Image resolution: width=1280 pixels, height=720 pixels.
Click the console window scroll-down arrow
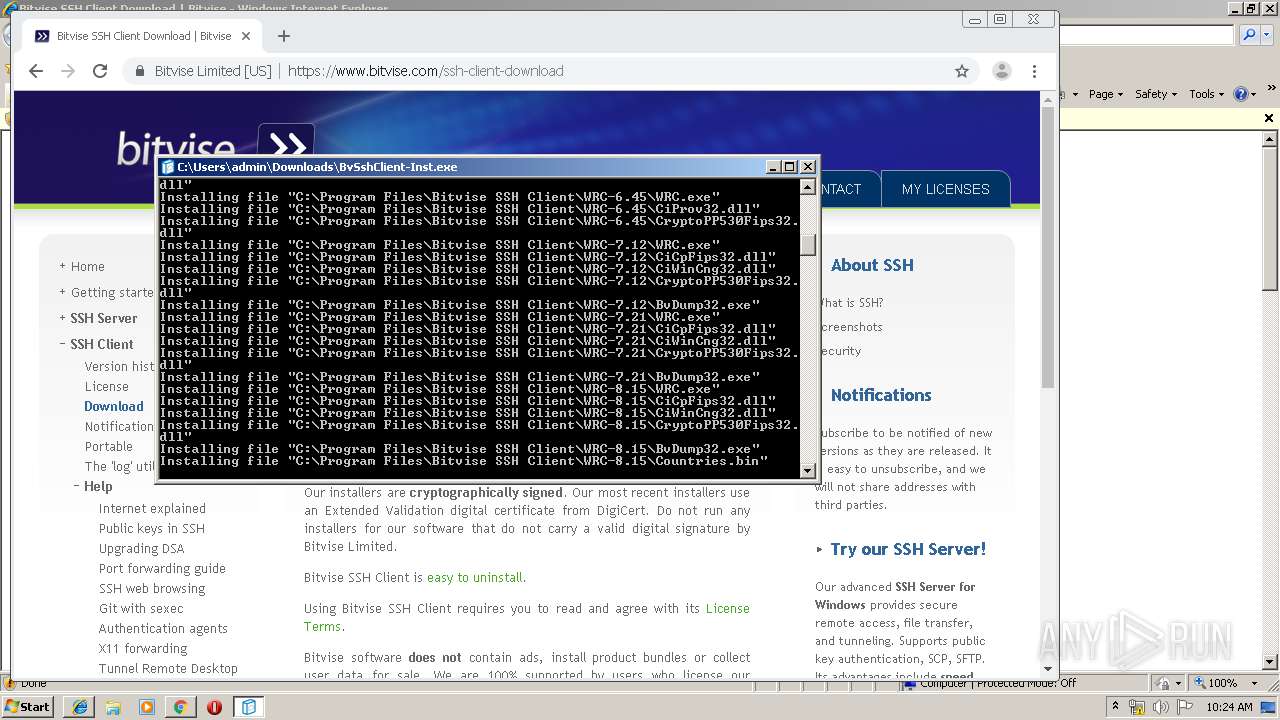pyautogui.click(x=808, y=471)
